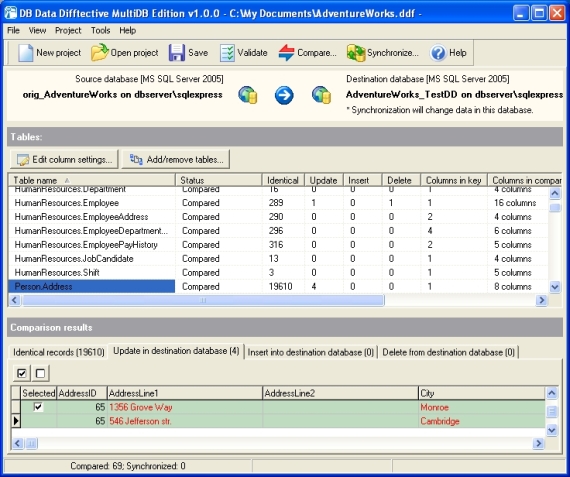Click the Identical column header

(283, 180)
